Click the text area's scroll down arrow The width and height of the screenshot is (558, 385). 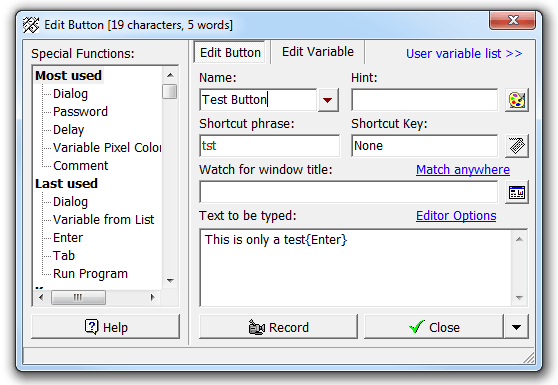(x=519, y=297)
